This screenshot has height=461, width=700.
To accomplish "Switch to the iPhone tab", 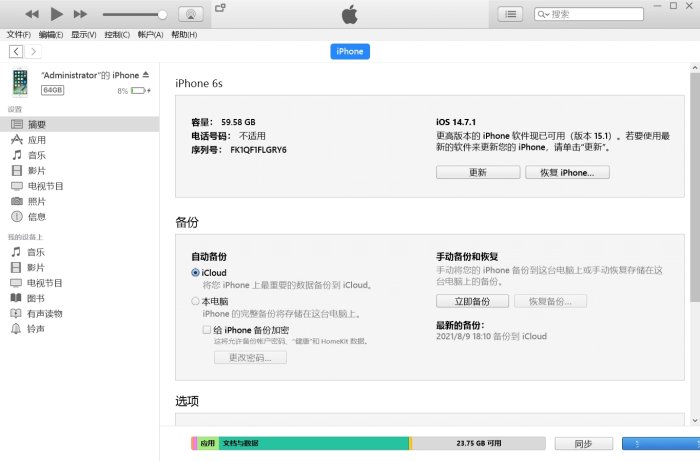I will [350, 51].
